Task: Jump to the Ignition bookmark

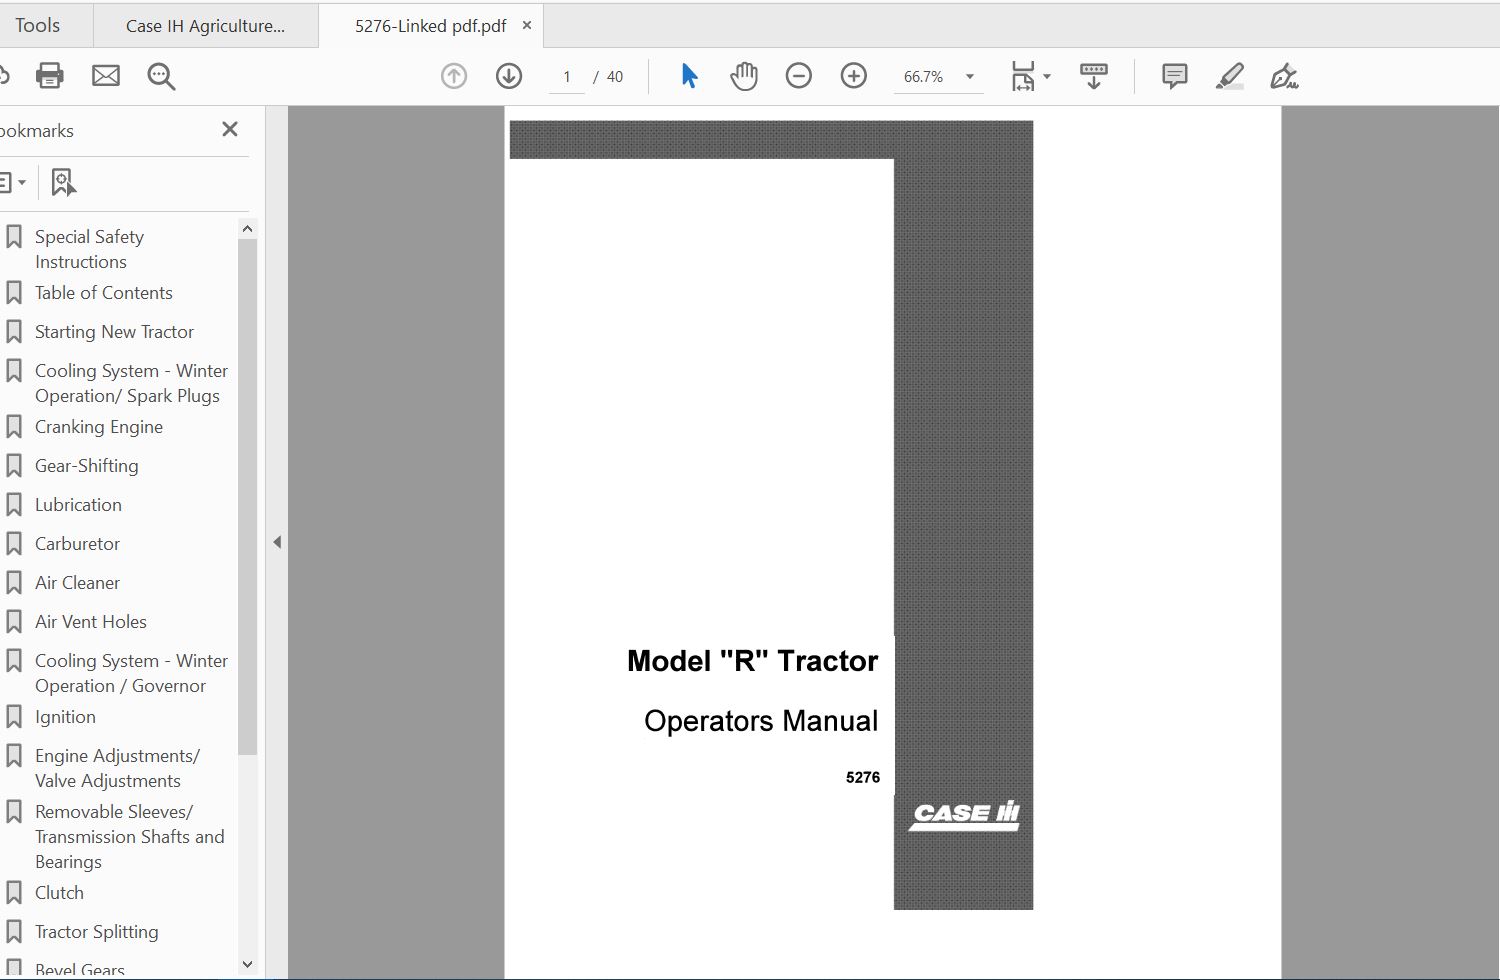Action: coord(65,717)
